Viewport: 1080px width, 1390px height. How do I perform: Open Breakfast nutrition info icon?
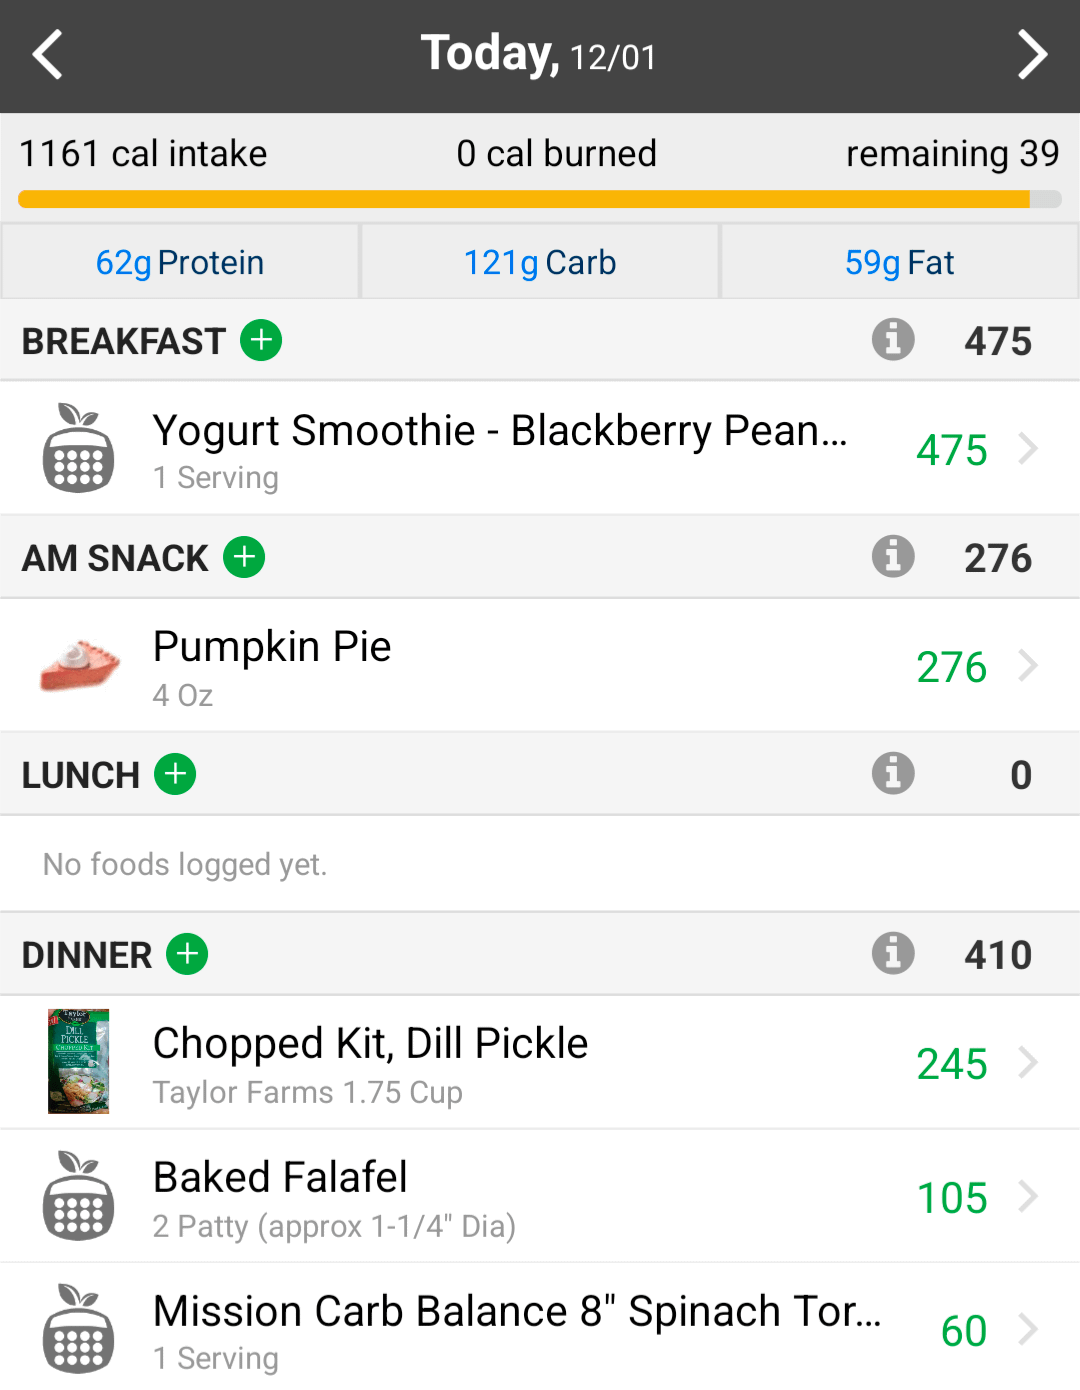coord(893,339)
